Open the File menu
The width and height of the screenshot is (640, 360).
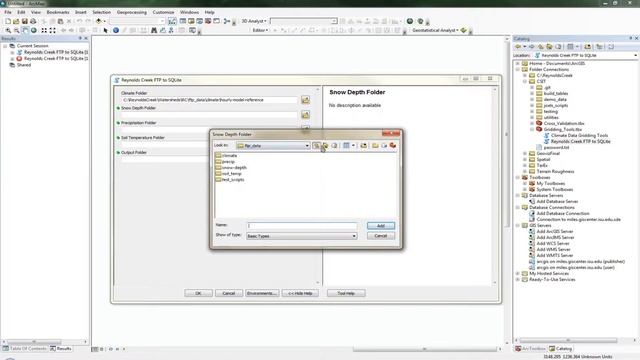pyautogui.click(x=8, y=13)
